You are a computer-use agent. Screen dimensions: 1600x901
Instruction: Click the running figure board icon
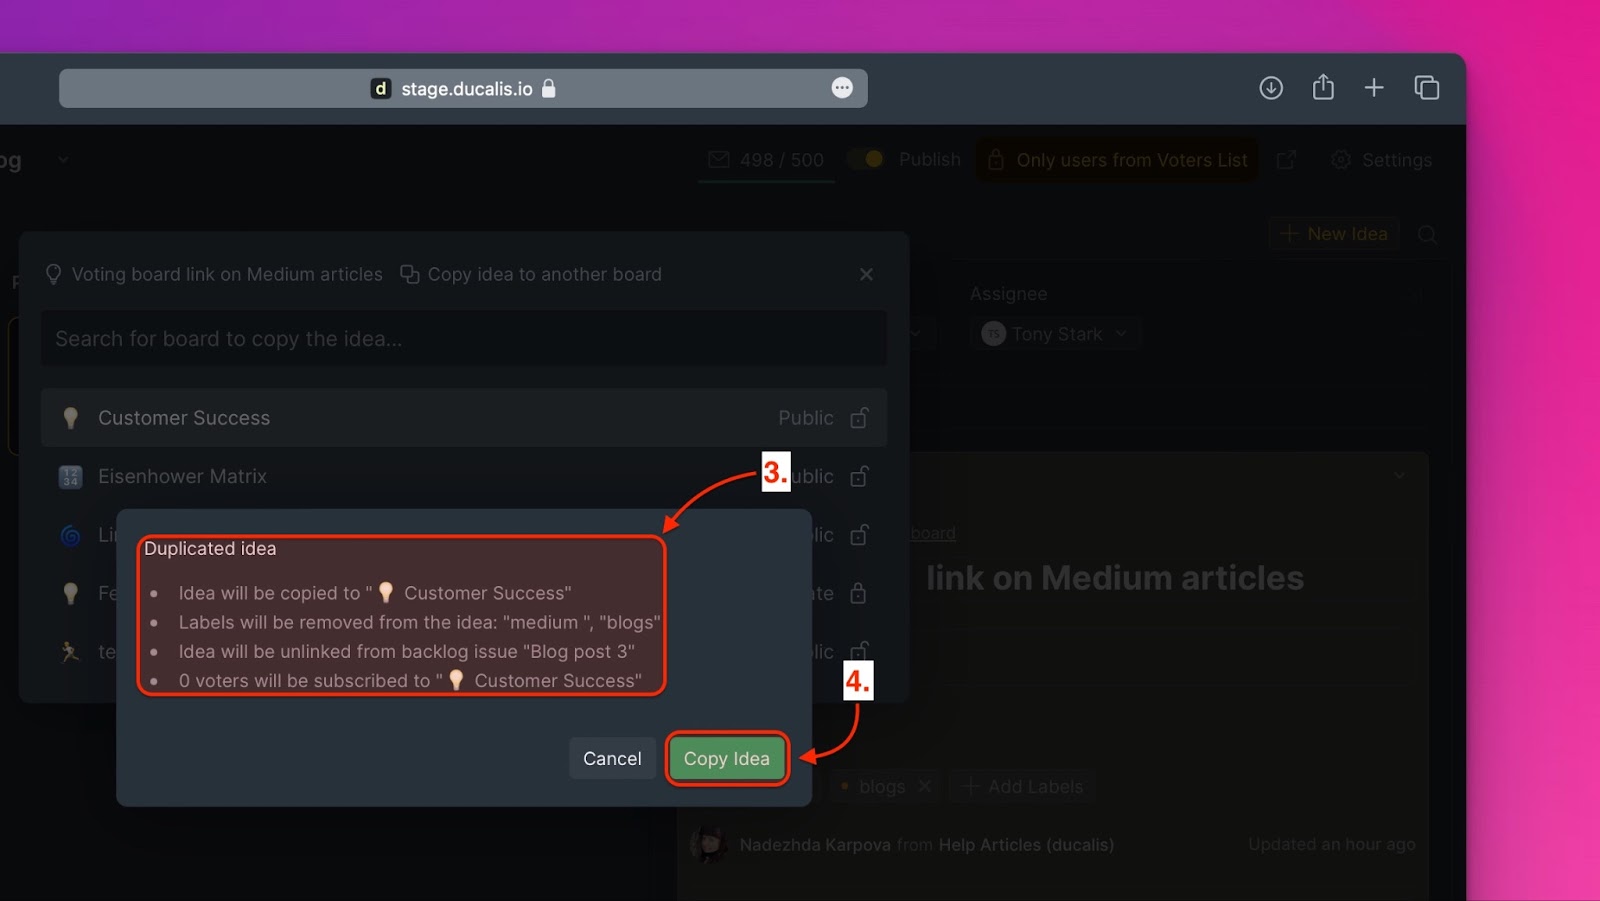tap(70, 652)
